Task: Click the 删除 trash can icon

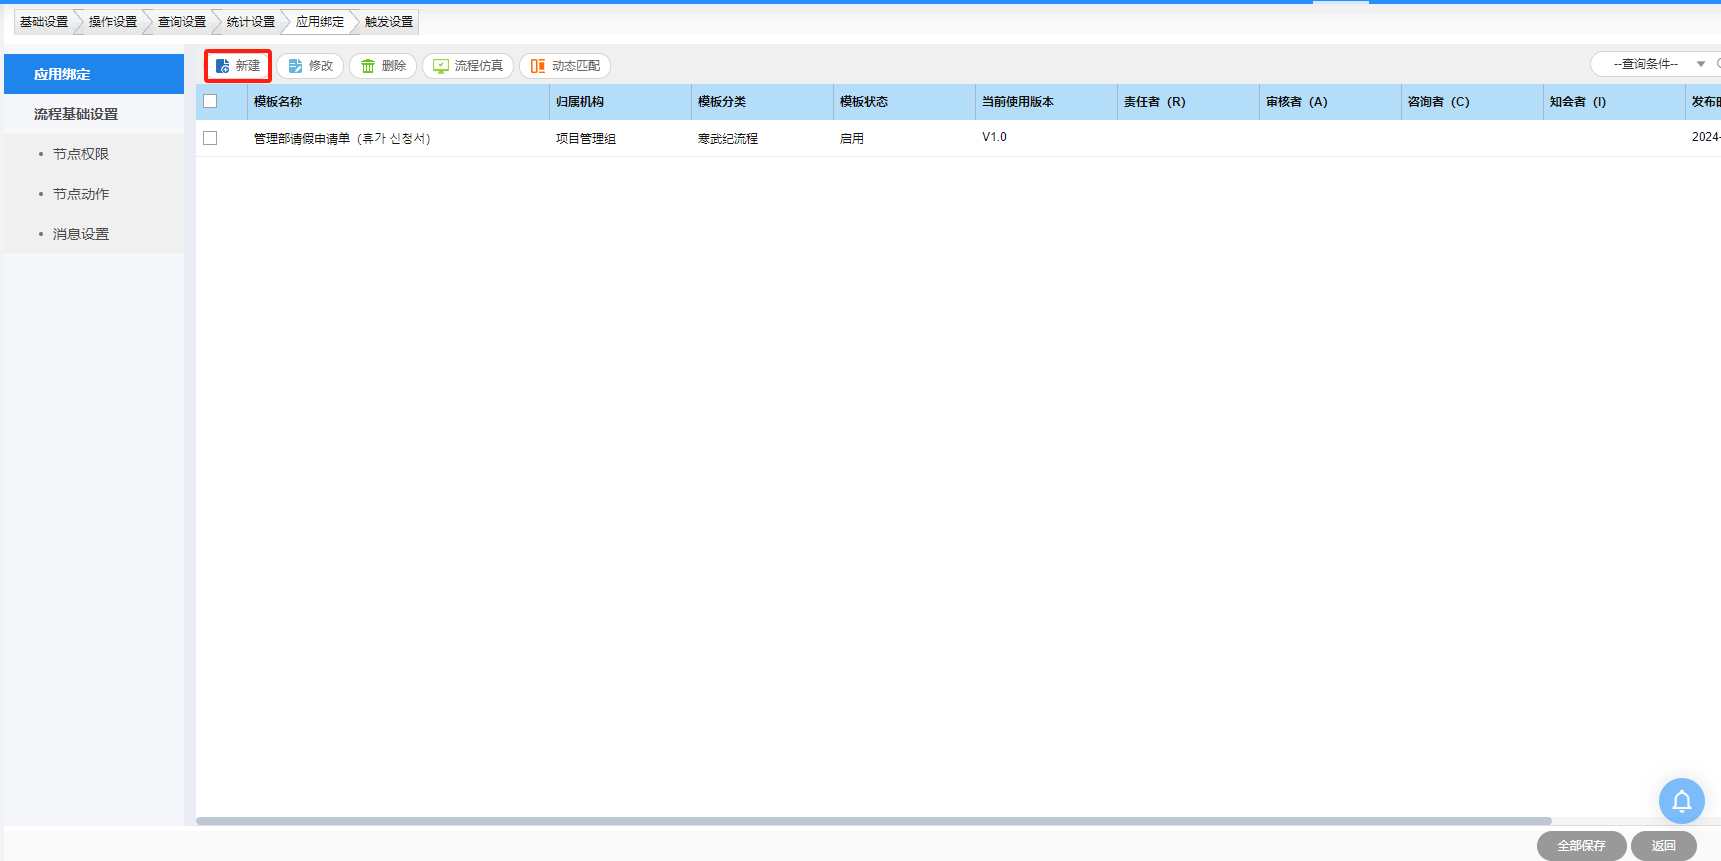Action: point(368,66)
